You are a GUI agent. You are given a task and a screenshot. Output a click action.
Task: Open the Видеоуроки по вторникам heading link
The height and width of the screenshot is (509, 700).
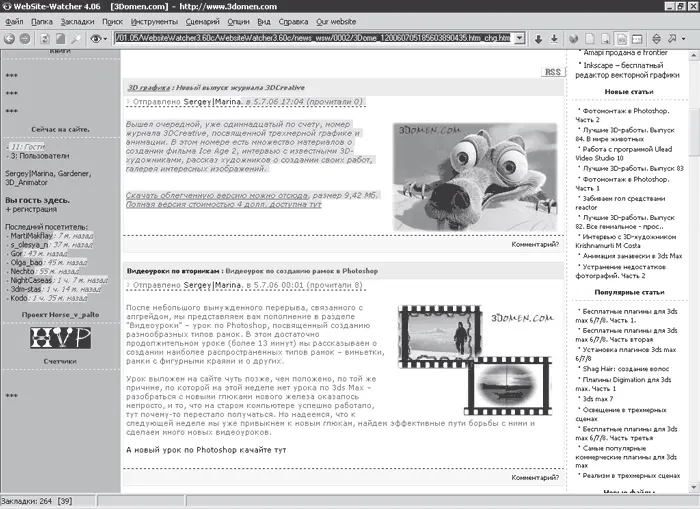[x=173, y=271]
